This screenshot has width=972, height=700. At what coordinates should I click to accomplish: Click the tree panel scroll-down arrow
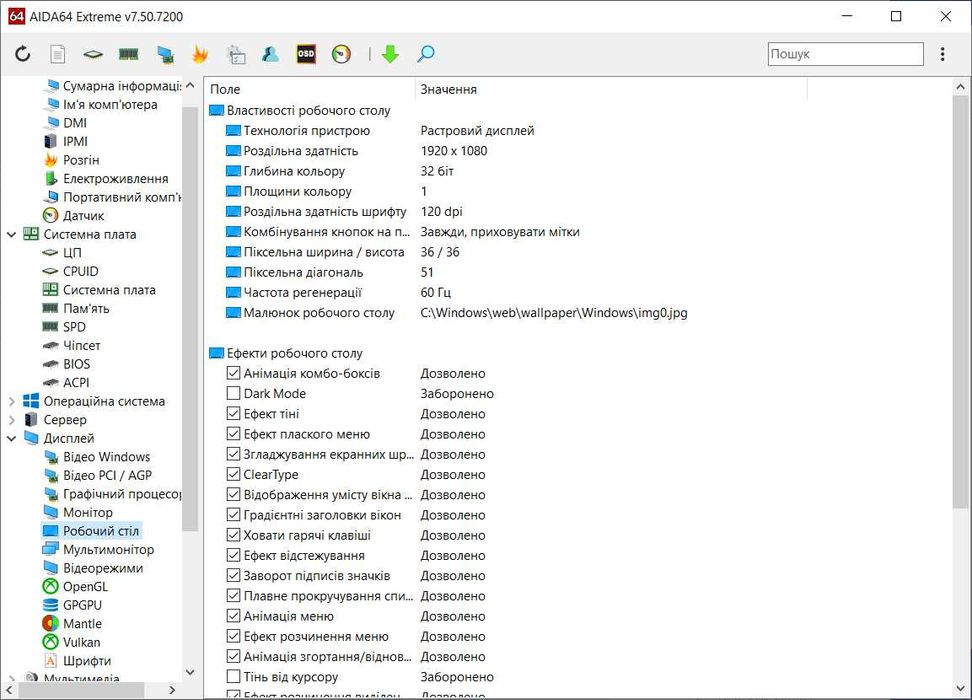[190, 672]
